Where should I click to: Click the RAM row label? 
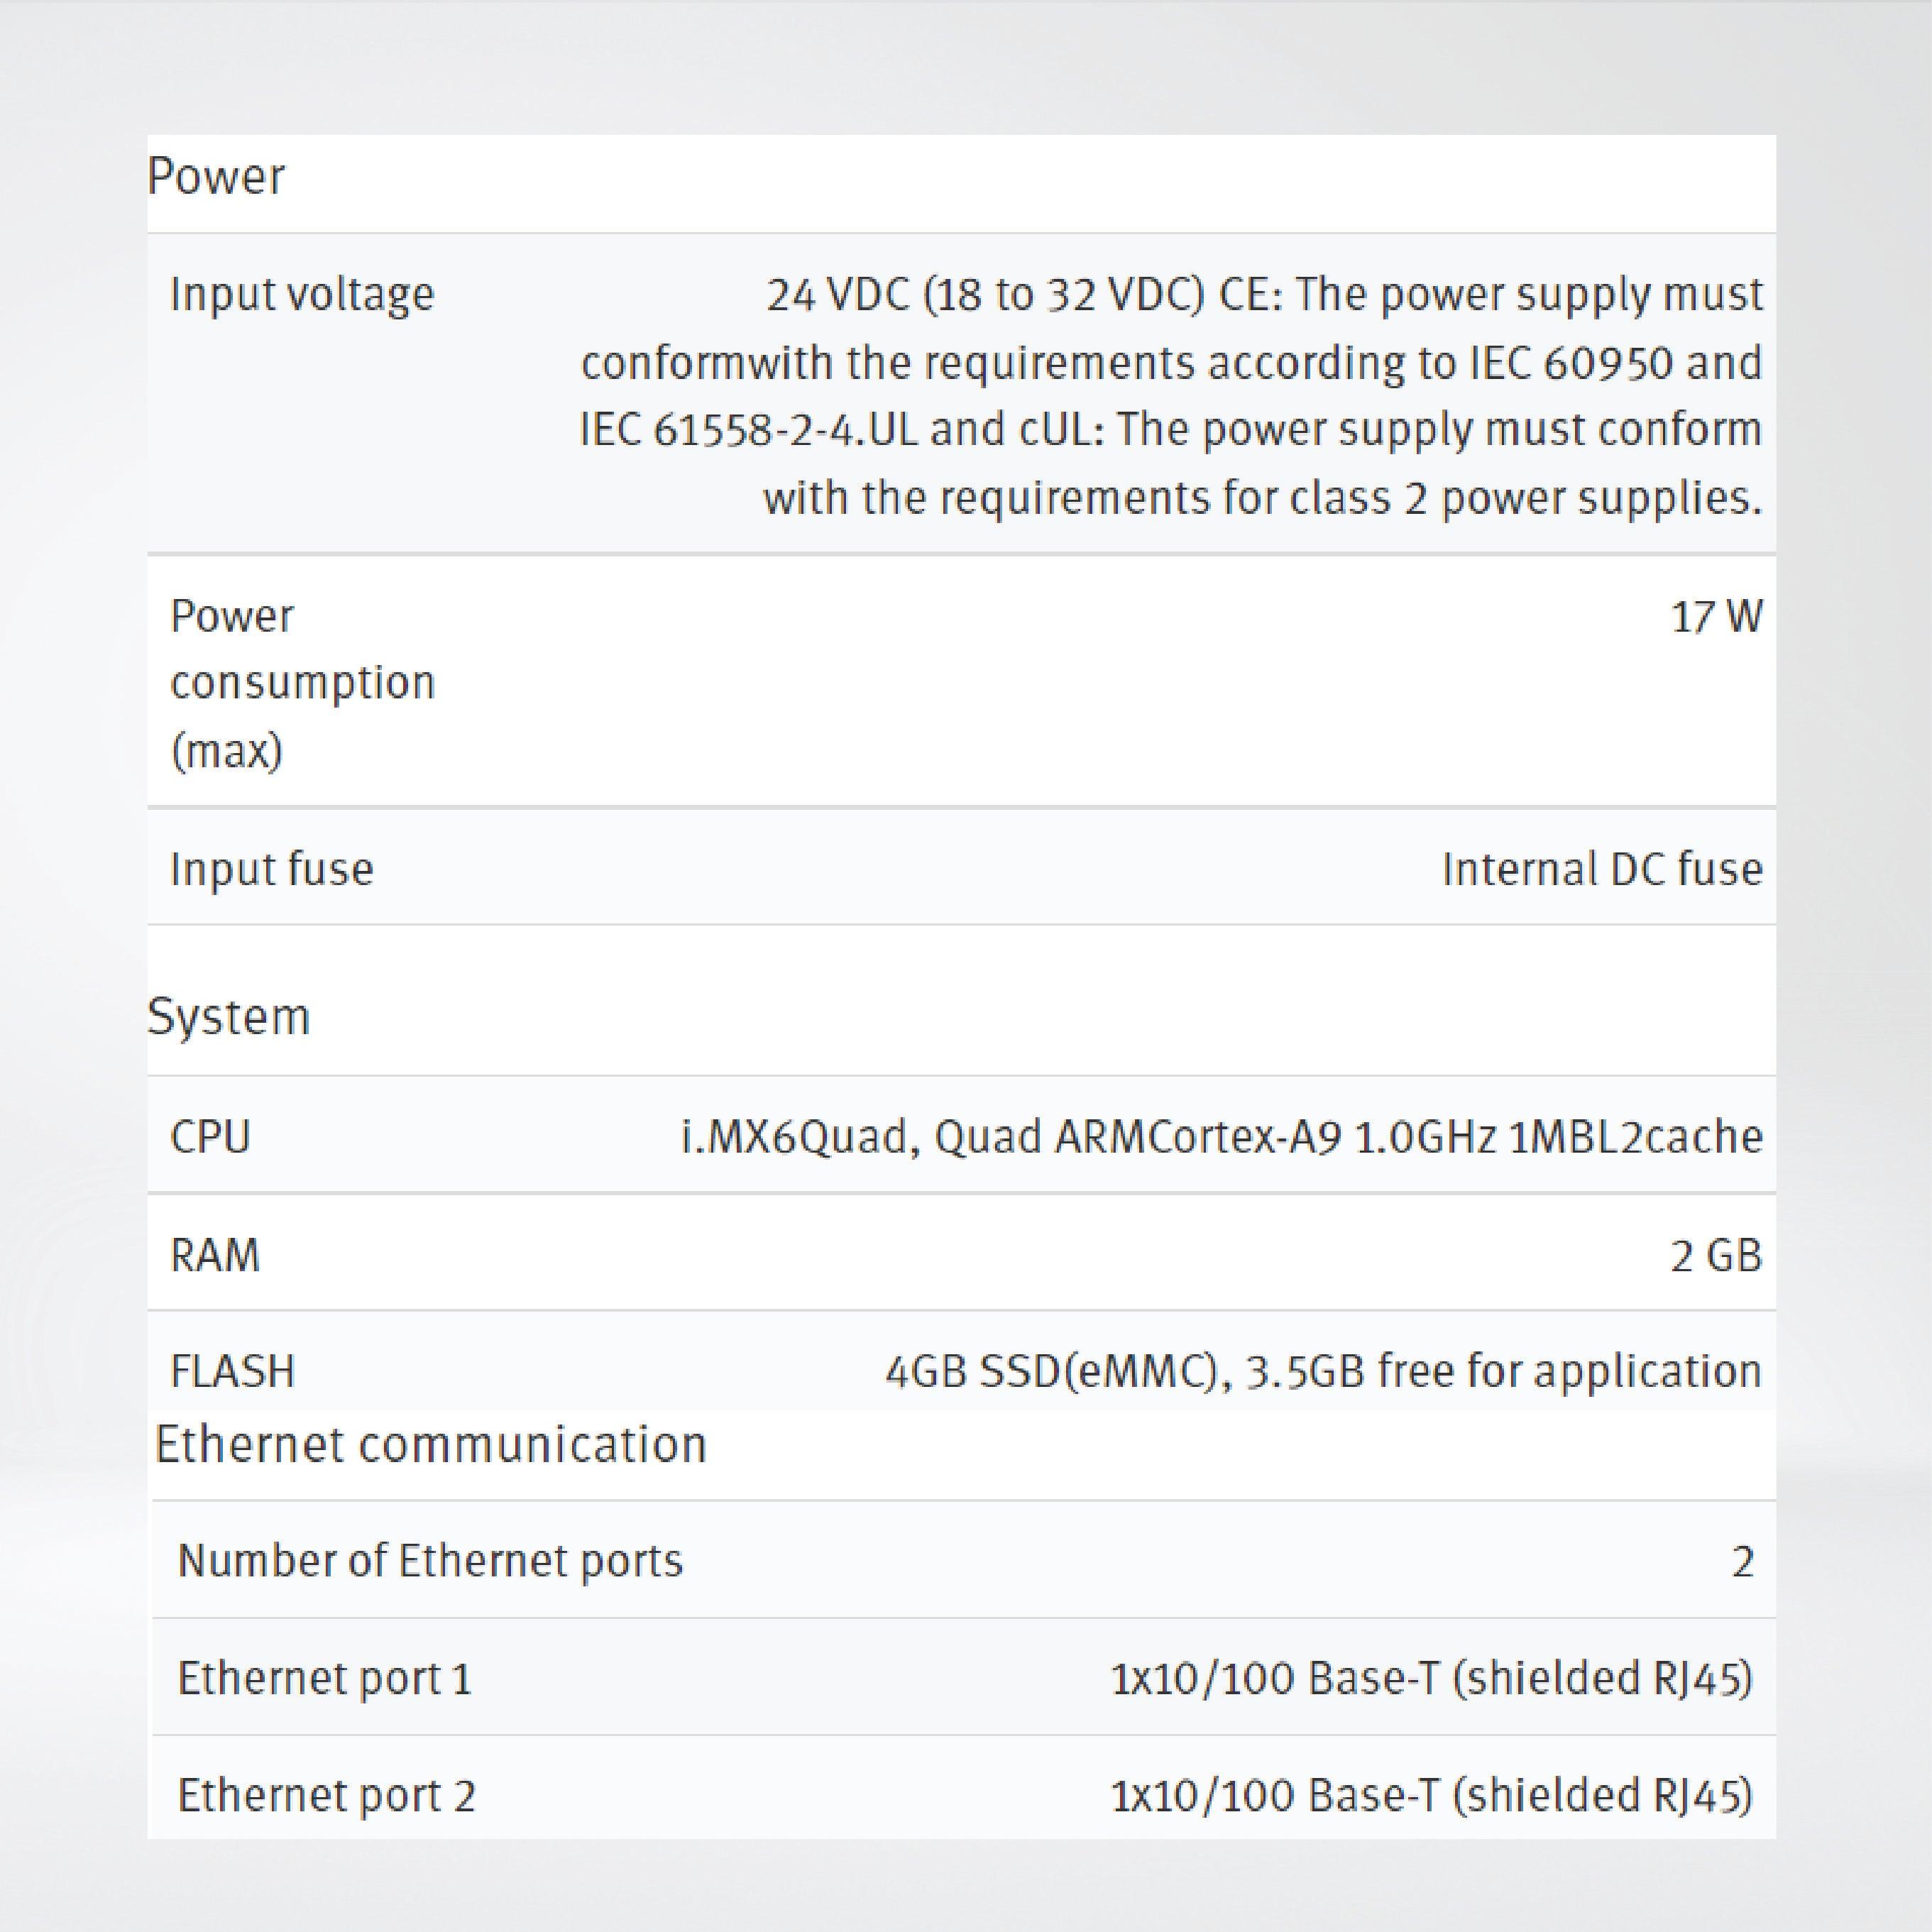(215, 1255)
